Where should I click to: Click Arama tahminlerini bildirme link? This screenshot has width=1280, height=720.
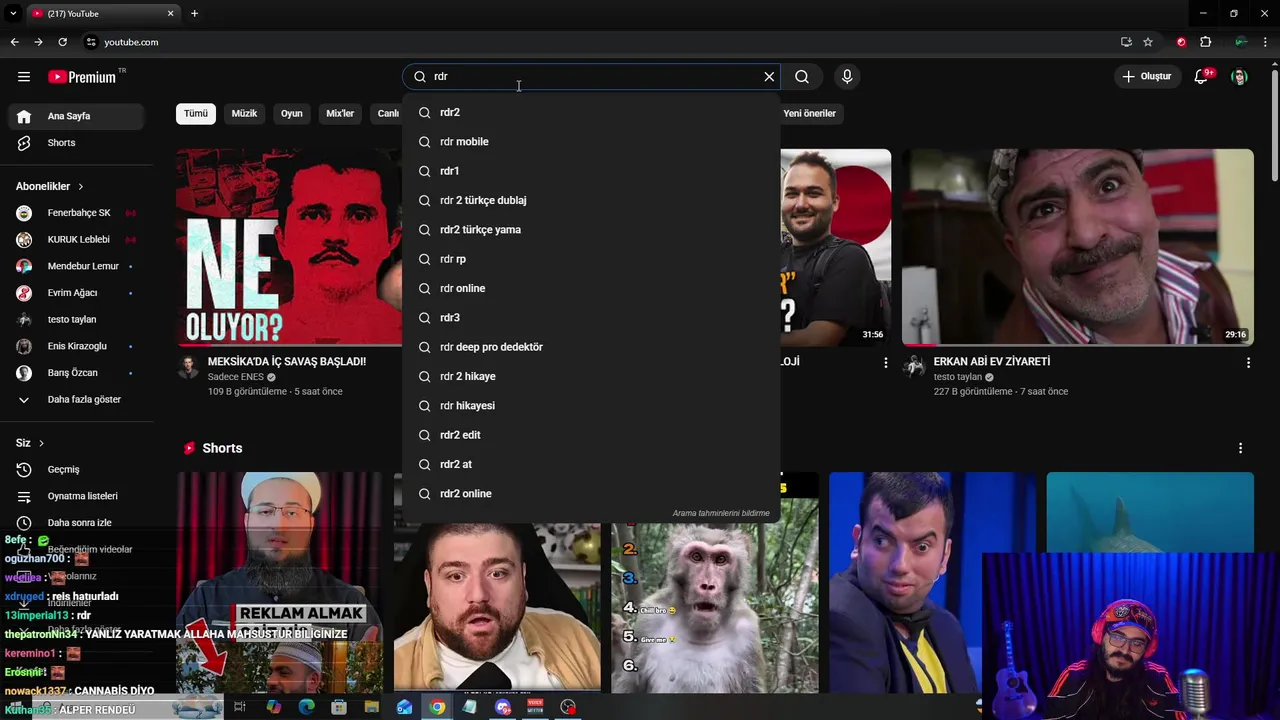[x=721, y=513]
